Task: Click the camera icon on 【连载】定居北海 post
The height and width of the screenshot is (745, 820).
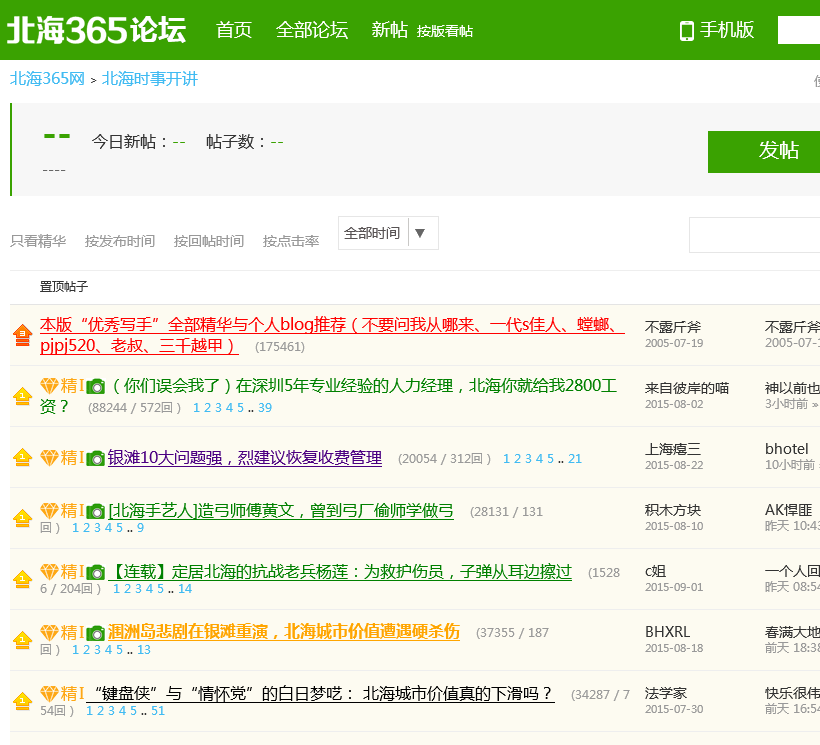Action: tap(95, 572)
